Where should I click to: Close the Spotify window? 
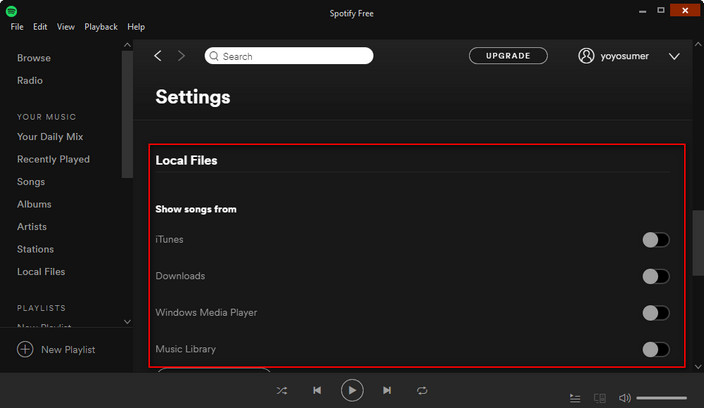685,10
